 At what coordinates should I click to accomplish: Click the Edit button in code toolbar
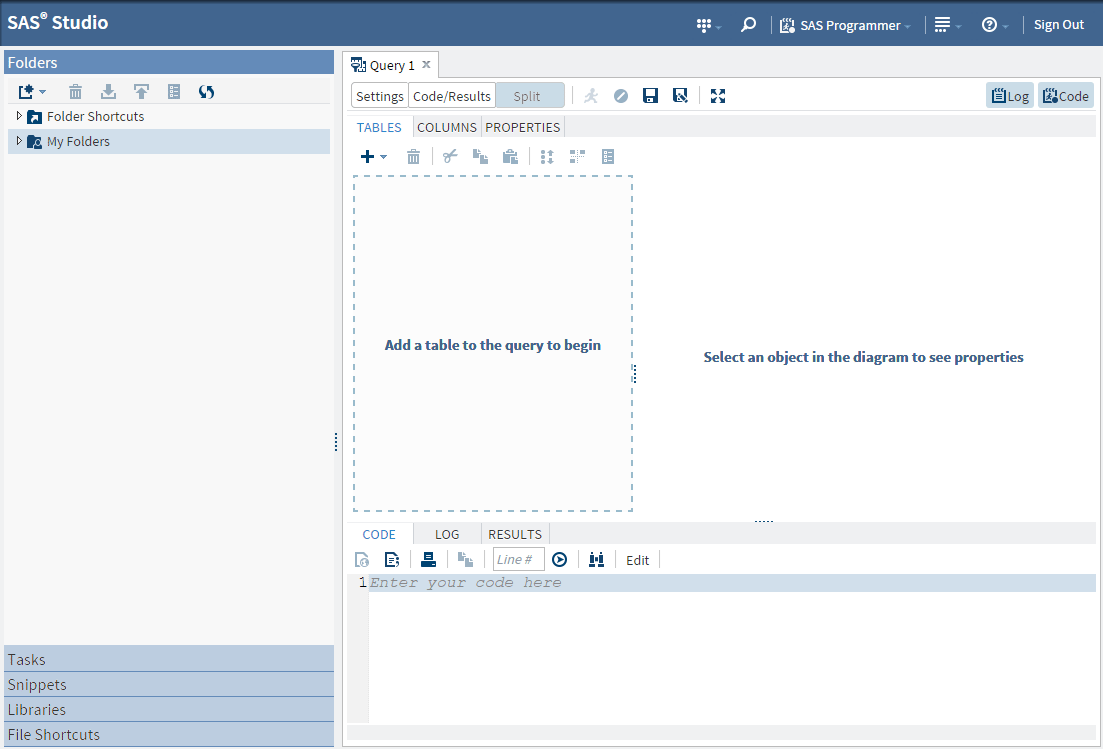[637, 560]
